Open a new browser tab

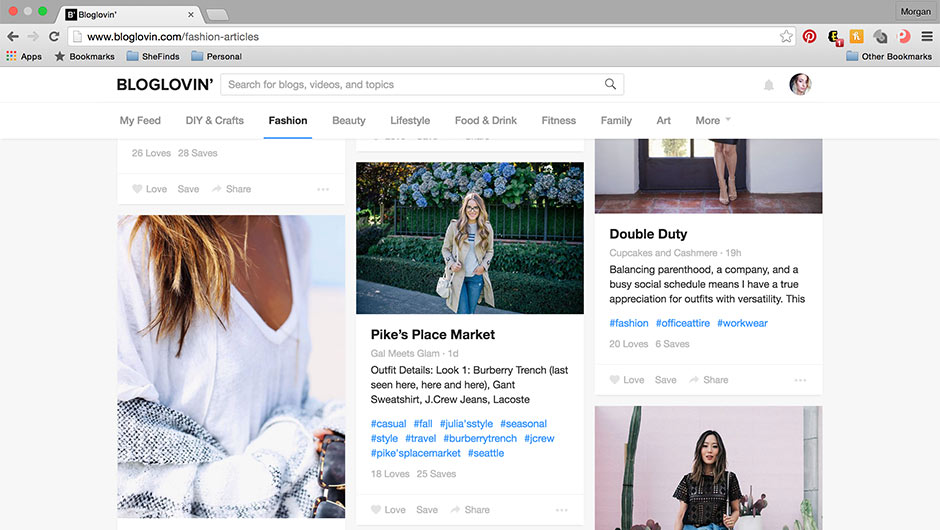coord(217,14)
